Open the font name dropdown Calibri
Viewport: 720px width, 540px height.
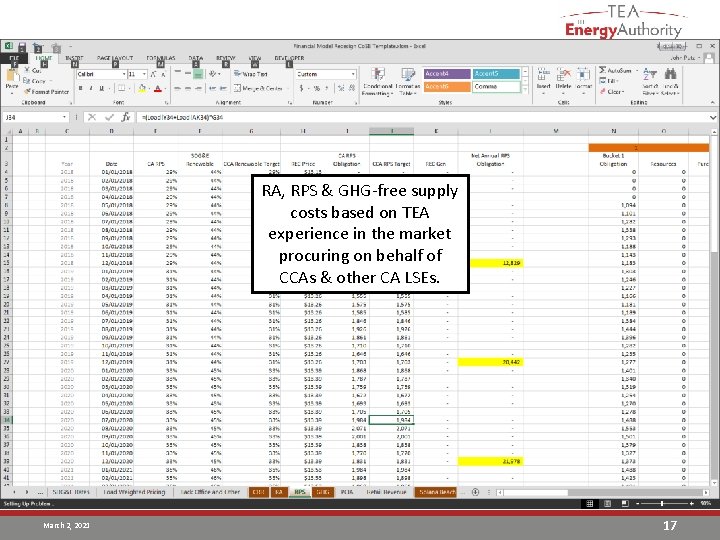click(x=124, y=74)
